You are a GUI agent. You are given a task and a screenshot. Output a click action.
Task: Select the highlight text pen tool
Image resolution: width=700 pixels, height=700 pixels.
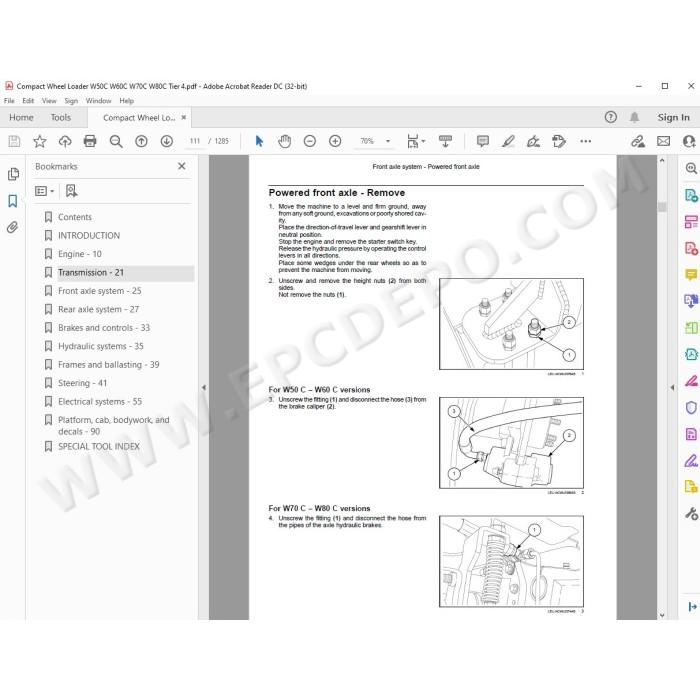508,142
